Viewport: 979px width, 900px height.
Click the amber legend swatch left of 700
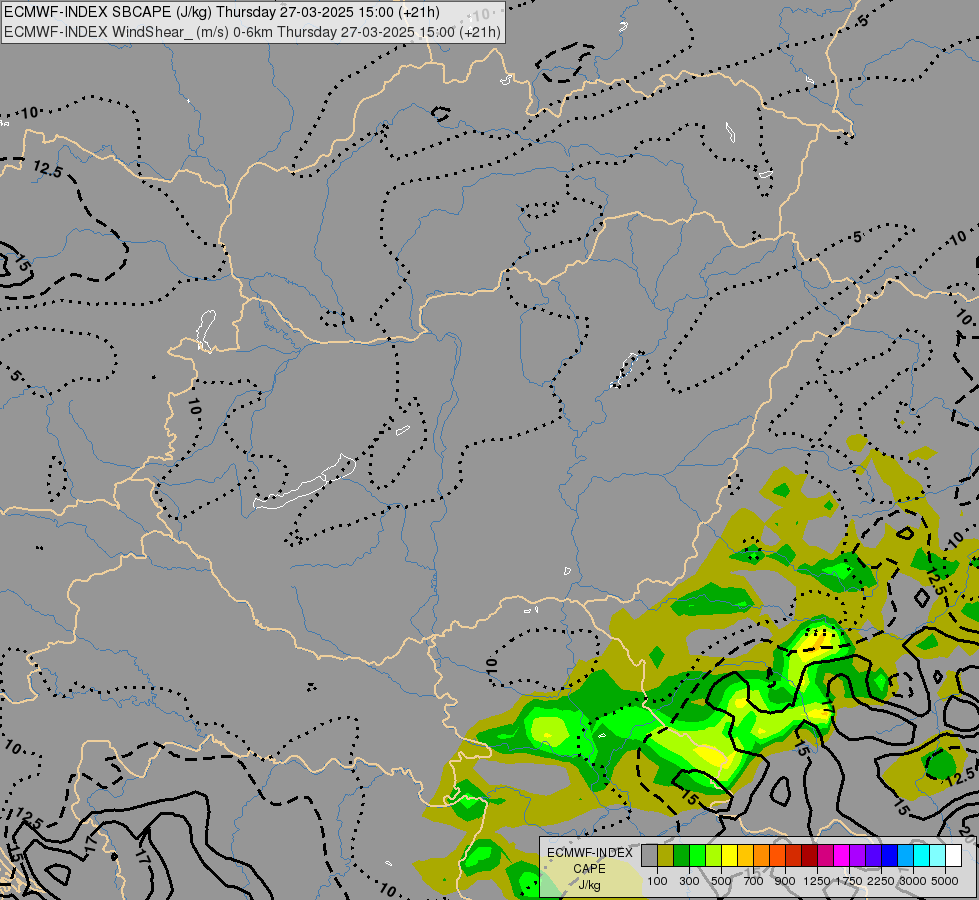coord(745,855)
